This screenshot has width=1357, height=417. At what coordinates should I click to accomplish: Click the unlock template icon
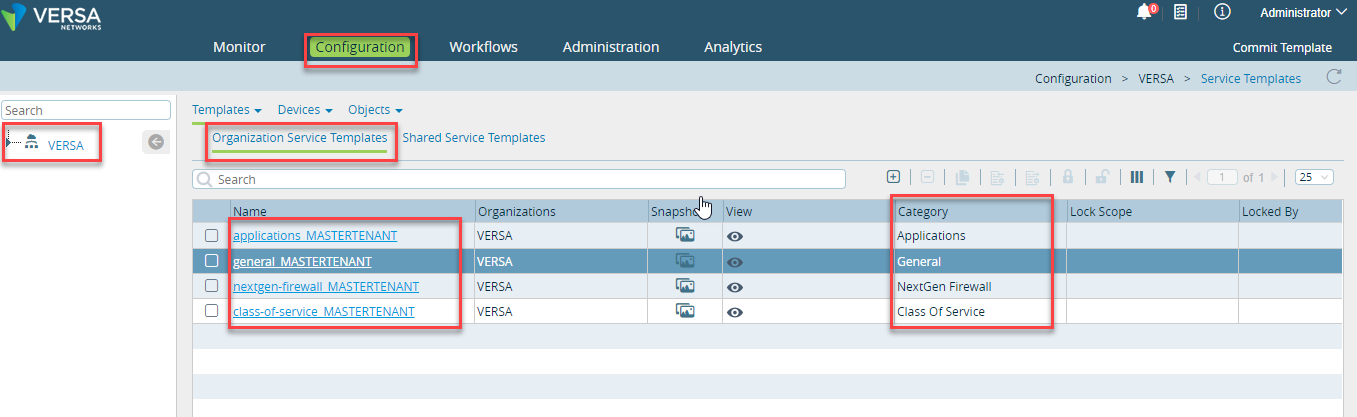pyautogui.click(x=1102, y=177)
